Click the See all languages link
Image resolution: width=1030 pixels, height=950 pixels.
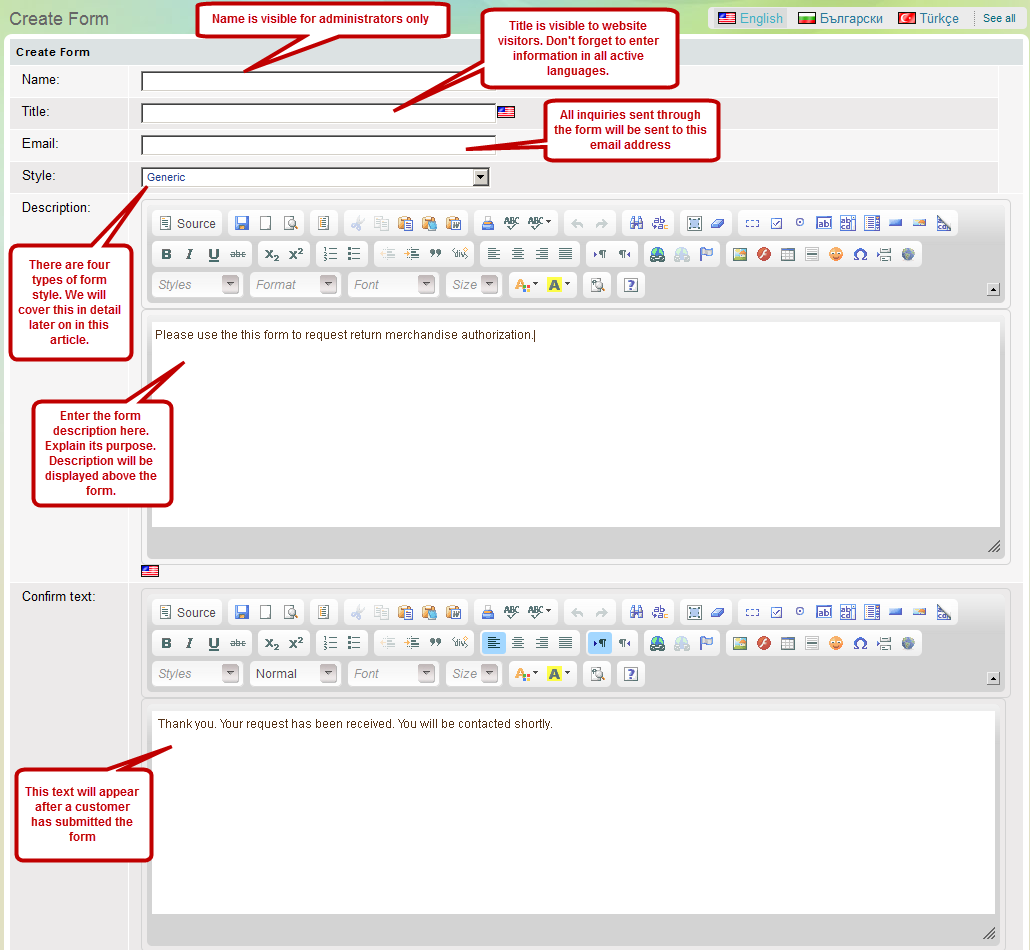coord(999,18)
